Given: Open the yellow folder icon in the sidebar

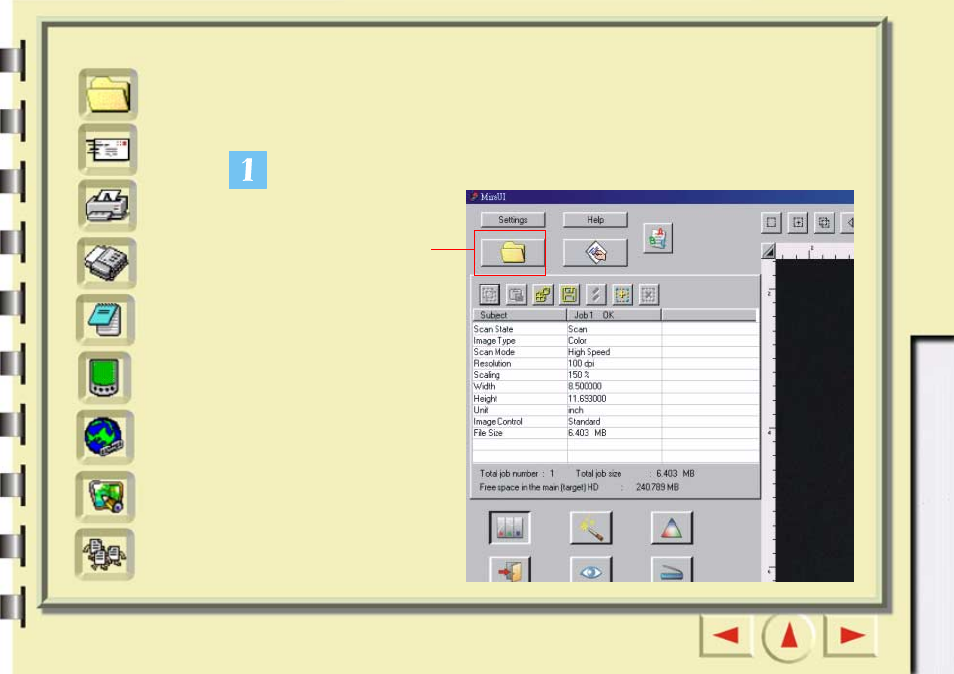Looking at the screenshot, I should [x=108, y=94].
